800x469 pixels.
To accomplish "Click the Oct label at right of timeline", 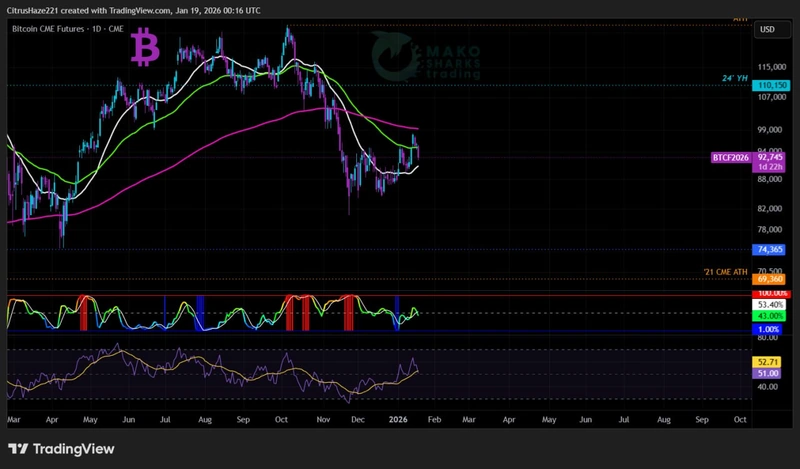I will coord(740,421).
